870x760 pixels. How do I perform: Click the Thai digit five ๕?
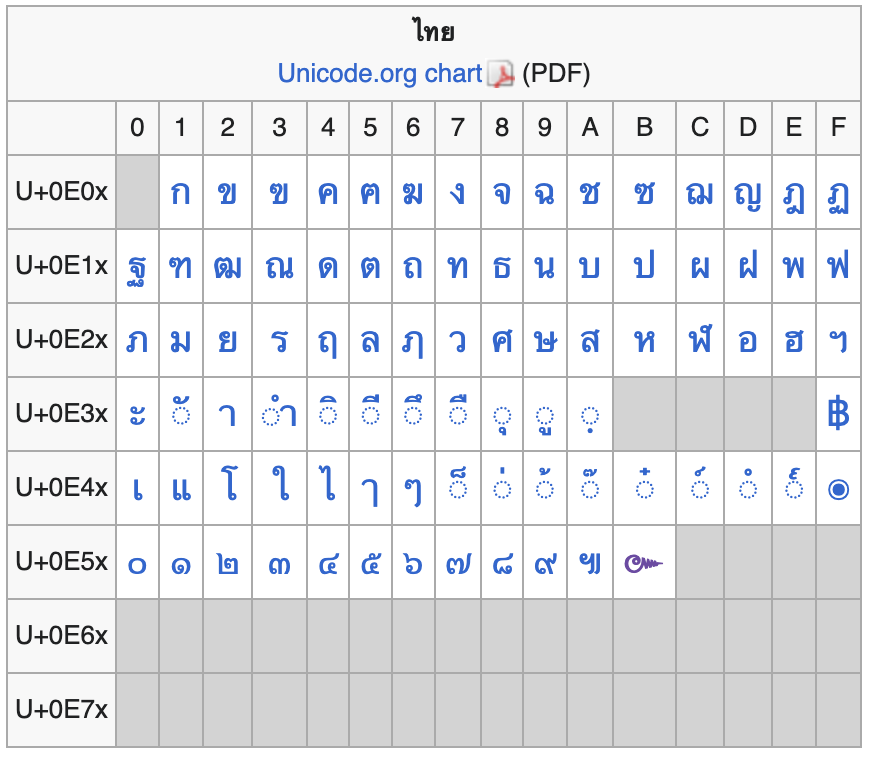370,564
